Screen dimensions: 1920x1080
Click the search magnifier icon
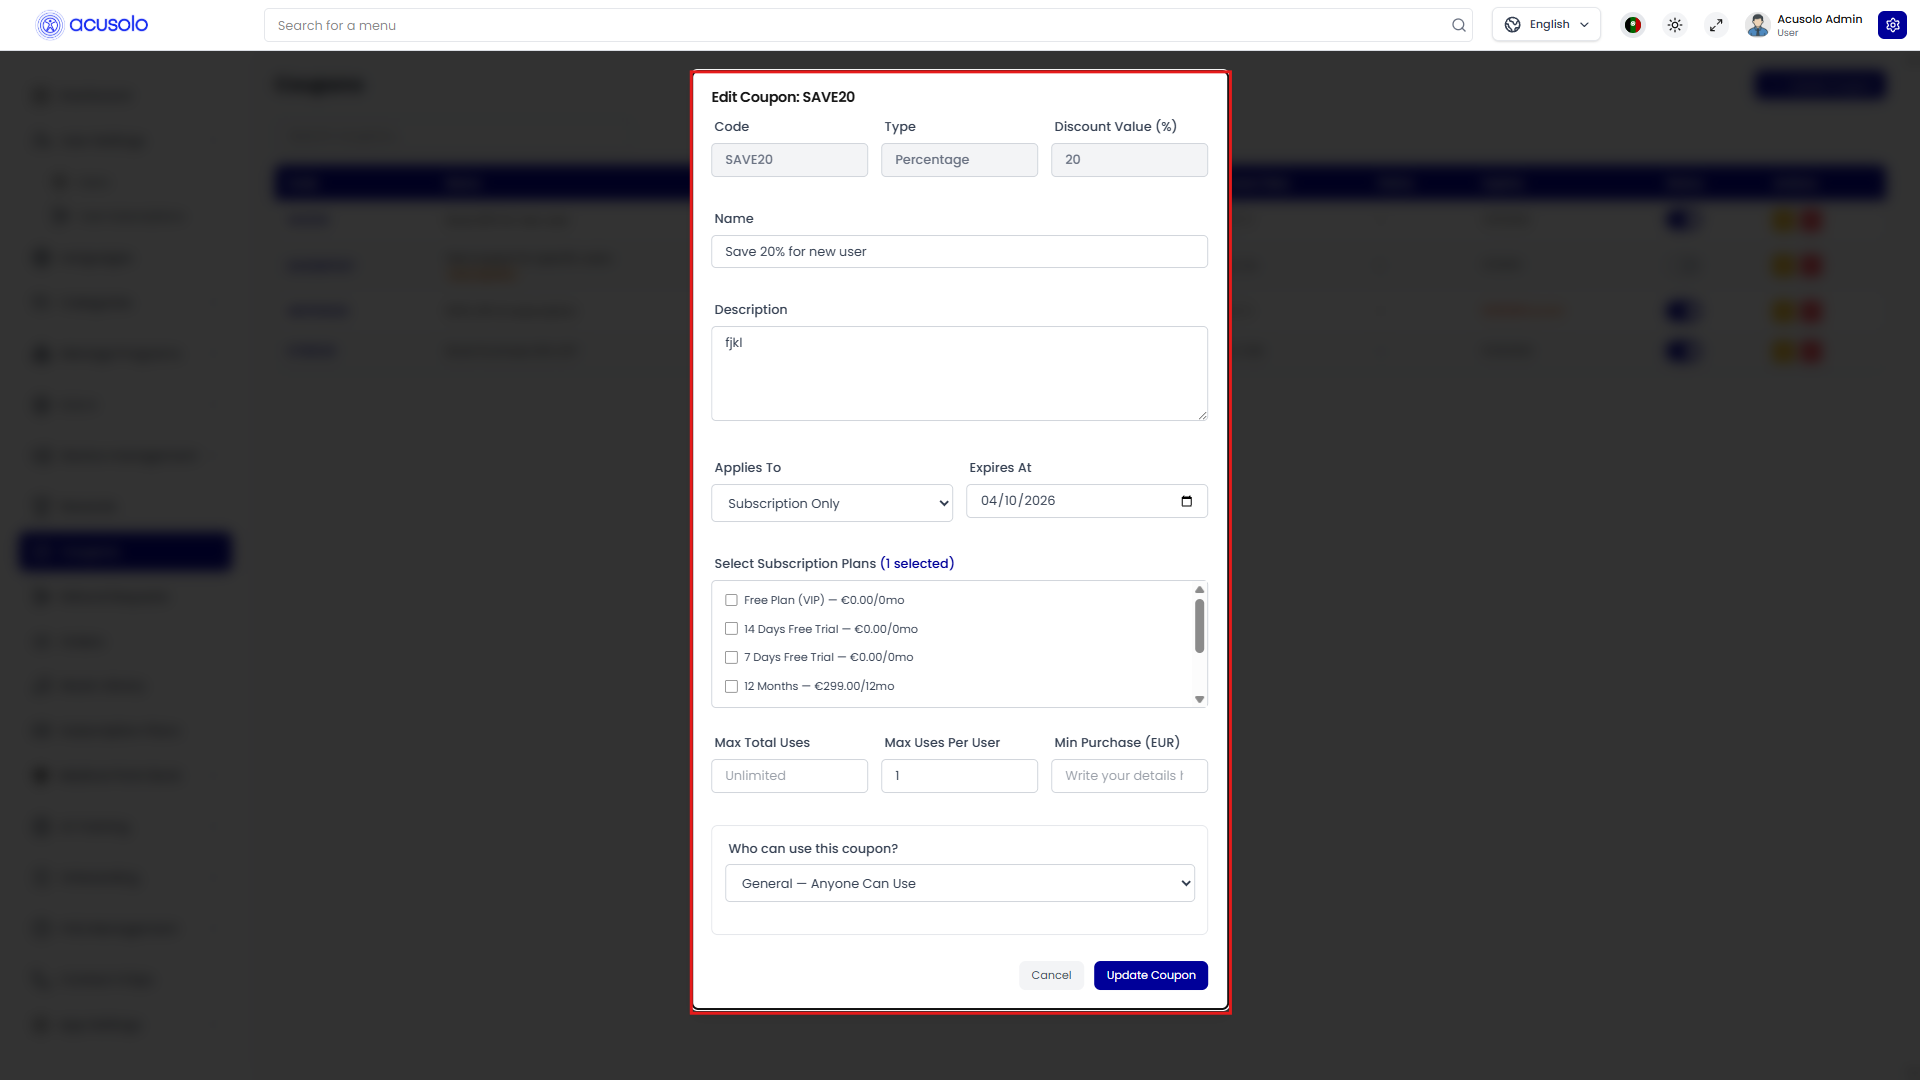click(1459, 25)
